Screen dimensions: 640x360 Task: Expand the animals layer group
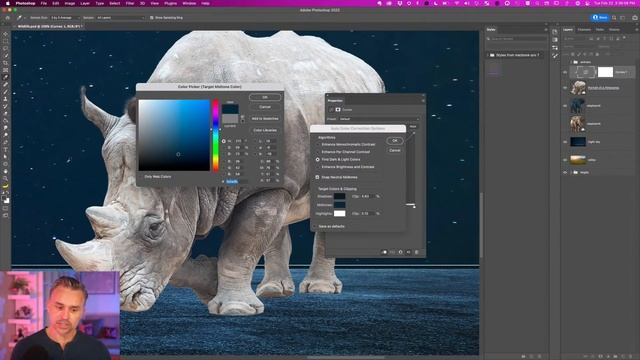(x=571, y=62)
